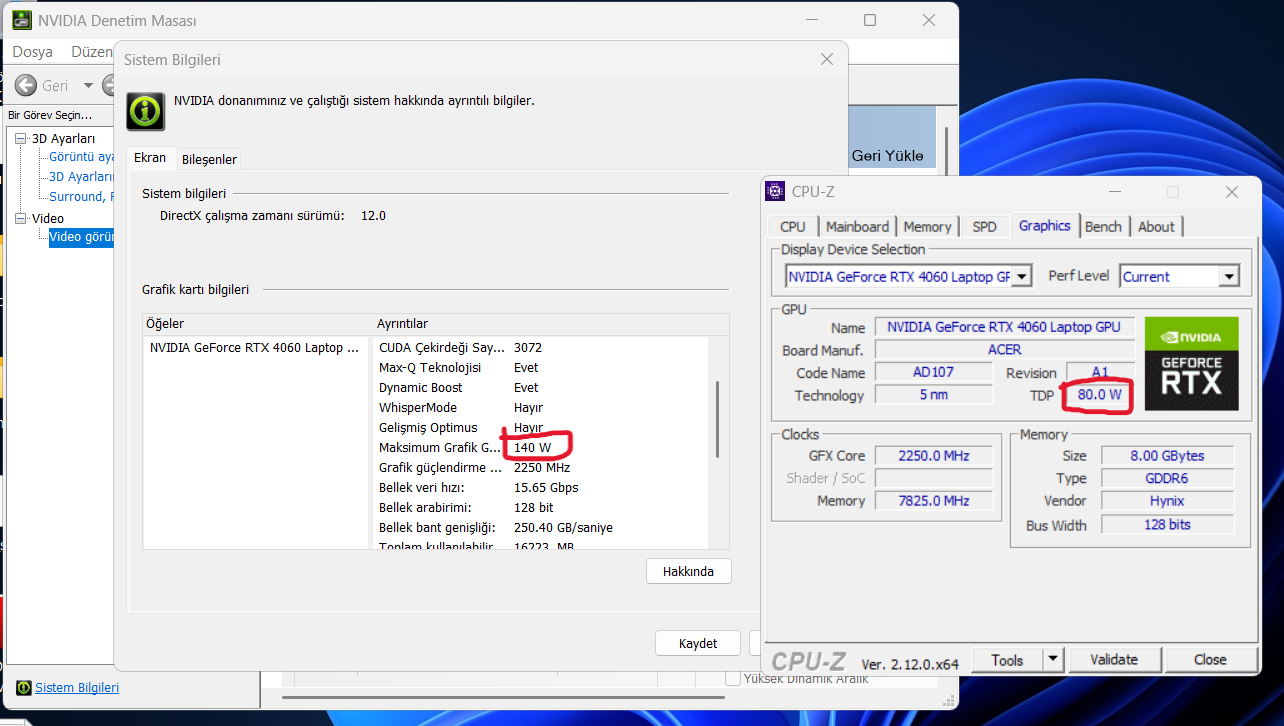The image size is (1284, 726).
Task: Click the memory Size 8.00 GBytes field
Action: click(1167, 456)
